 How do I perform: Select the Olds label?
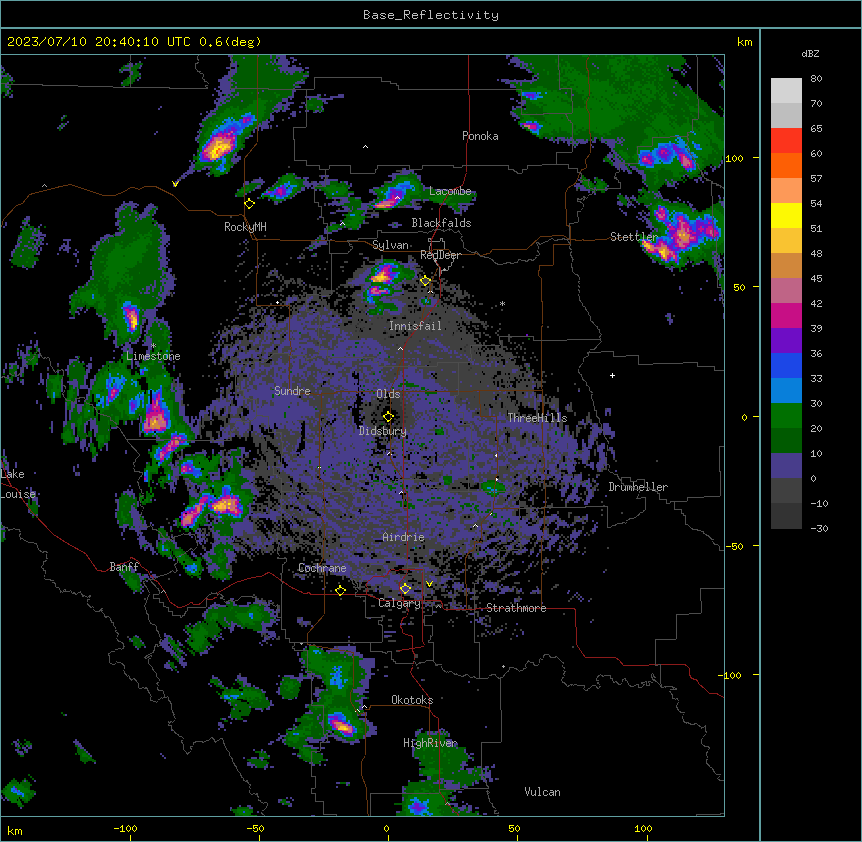coord(388,394)
